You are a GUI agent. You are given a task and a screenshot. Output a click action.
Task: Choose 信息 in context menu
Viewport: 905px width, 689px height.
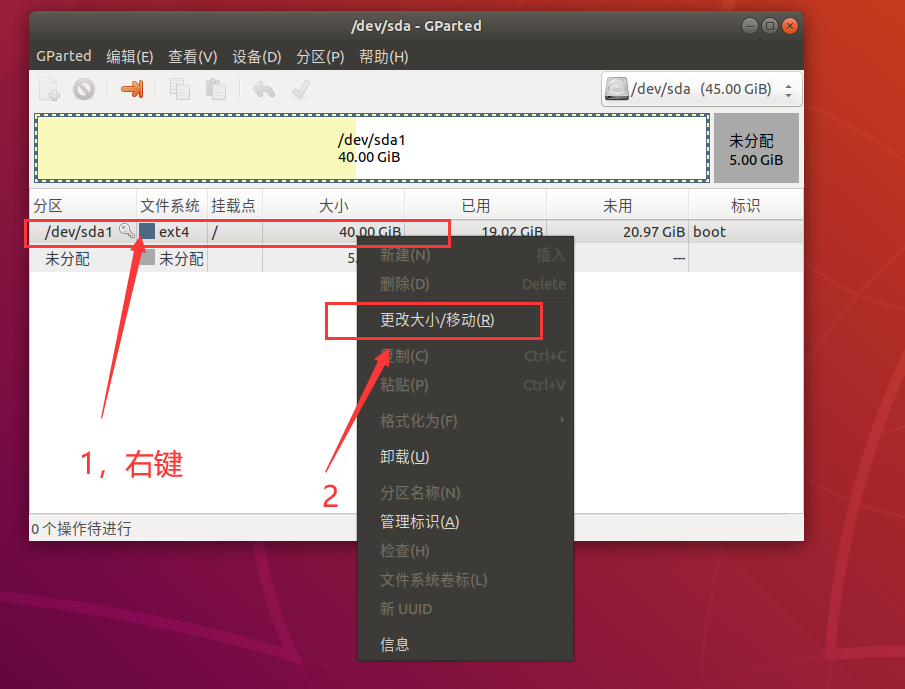pos(466,644)
